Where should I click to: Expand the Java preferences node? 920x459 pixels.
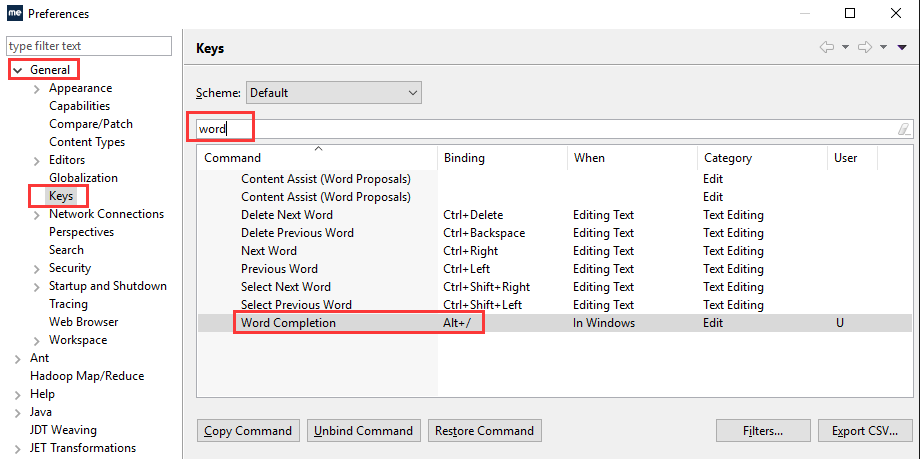coord(17,412)
